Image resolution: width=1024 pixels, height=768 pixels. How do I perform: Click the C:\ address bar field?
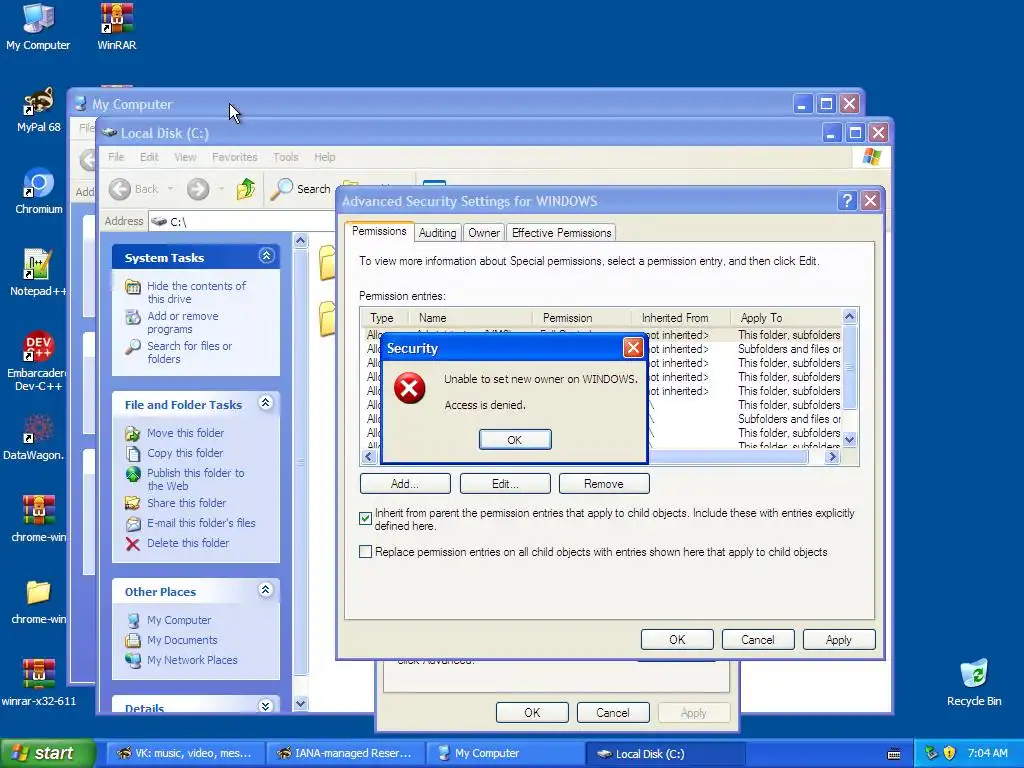tap(242, 221)
